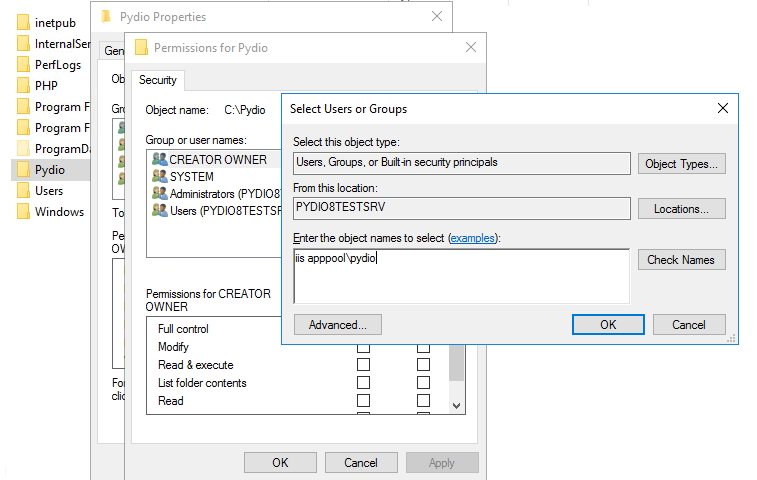This screenshot has height=480, width=757.
Task: Close Select Users or Groups dialog
Action: [723, 108]
